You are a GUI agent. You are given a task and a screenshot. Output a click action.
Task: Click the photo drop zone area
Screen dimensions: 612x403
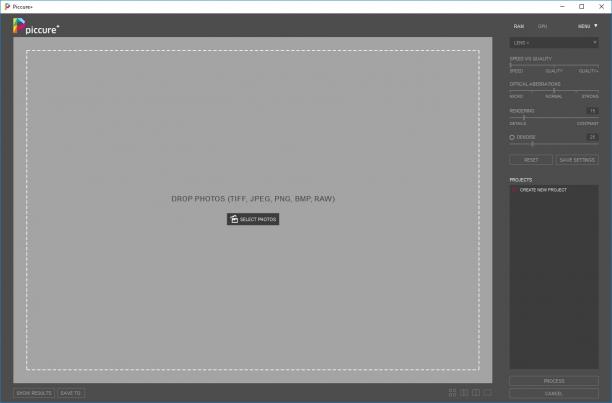(x=253, y=210)
